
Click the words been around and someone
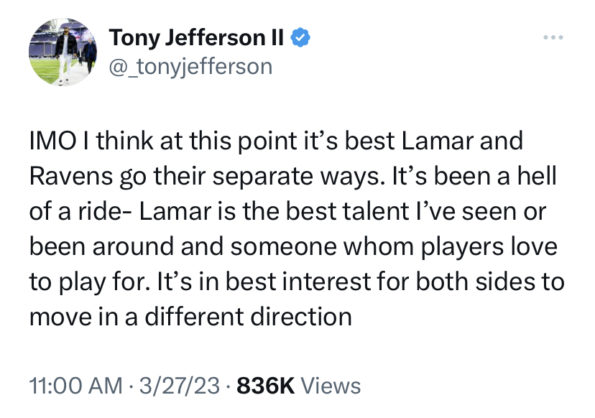(x=183, y=247)
